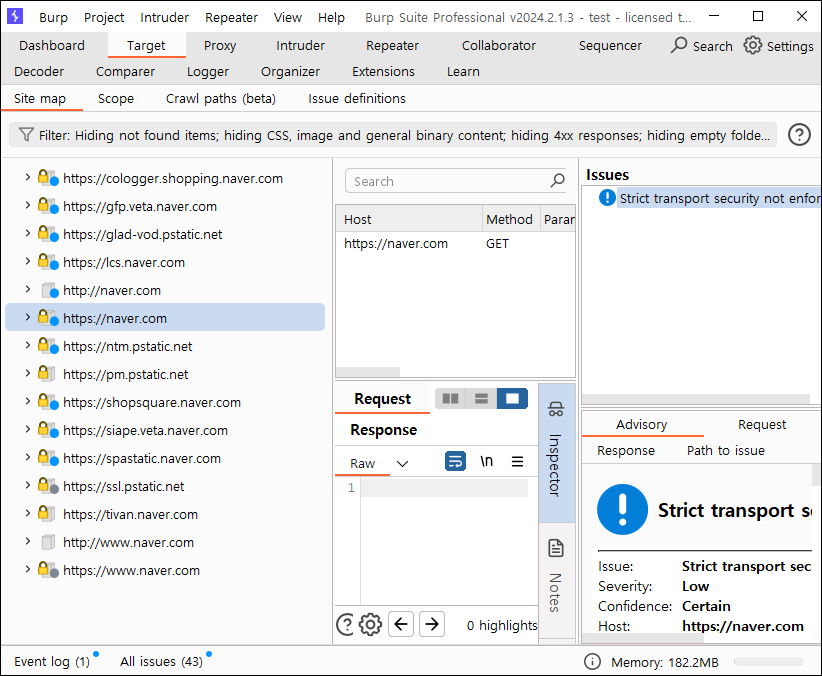822x676 pixels.
Task: Sort by the Method column header
Action: click(511, 219)
